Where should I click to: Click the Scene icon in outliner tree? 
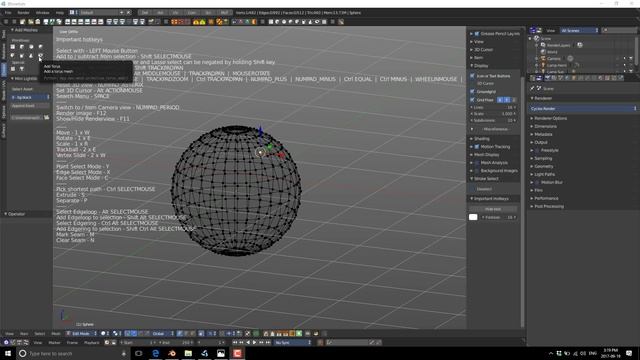coord(537,38)
